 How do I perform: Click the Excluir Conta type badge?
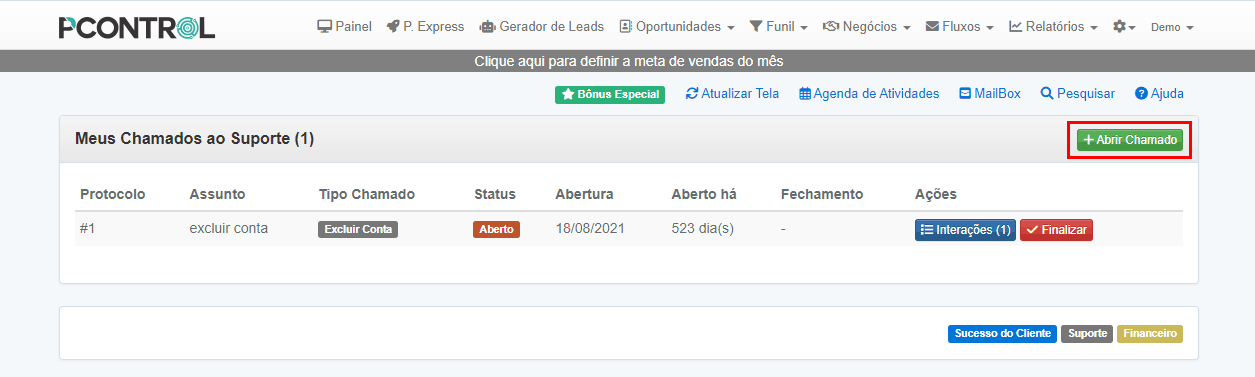(358, 229)
